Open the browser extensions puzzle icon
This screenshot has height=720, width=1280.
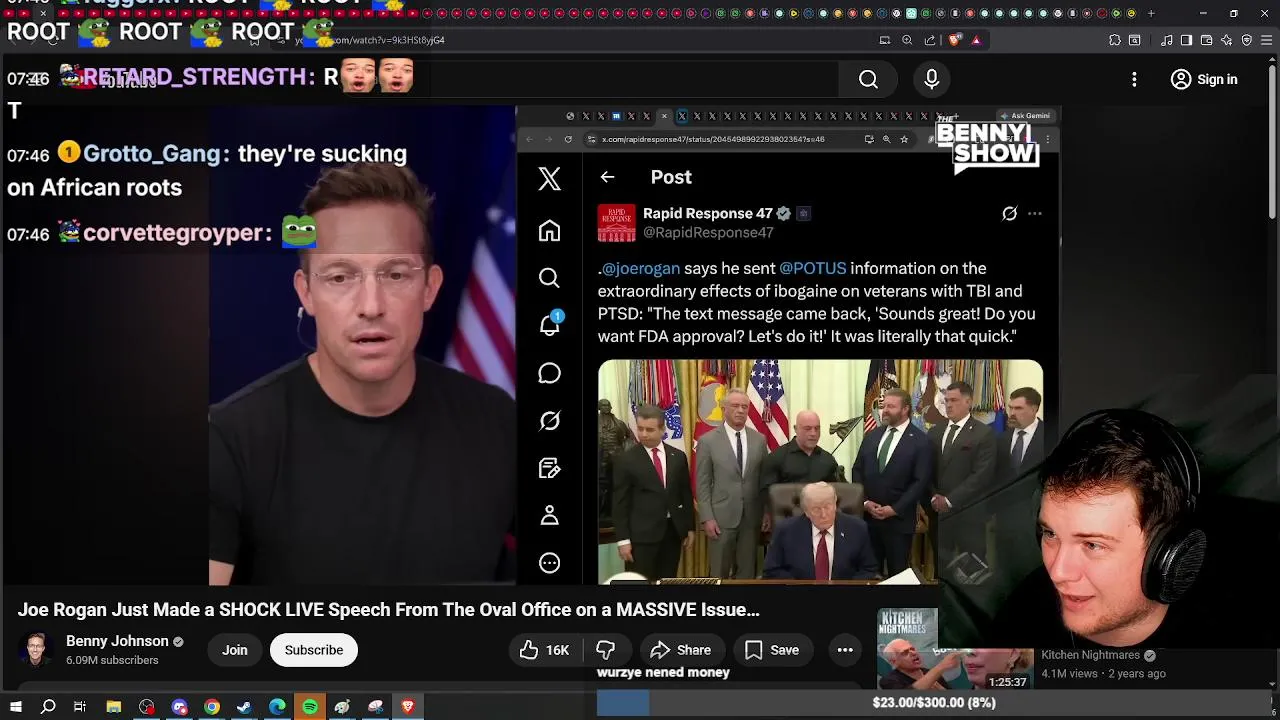coord(1115,40)
